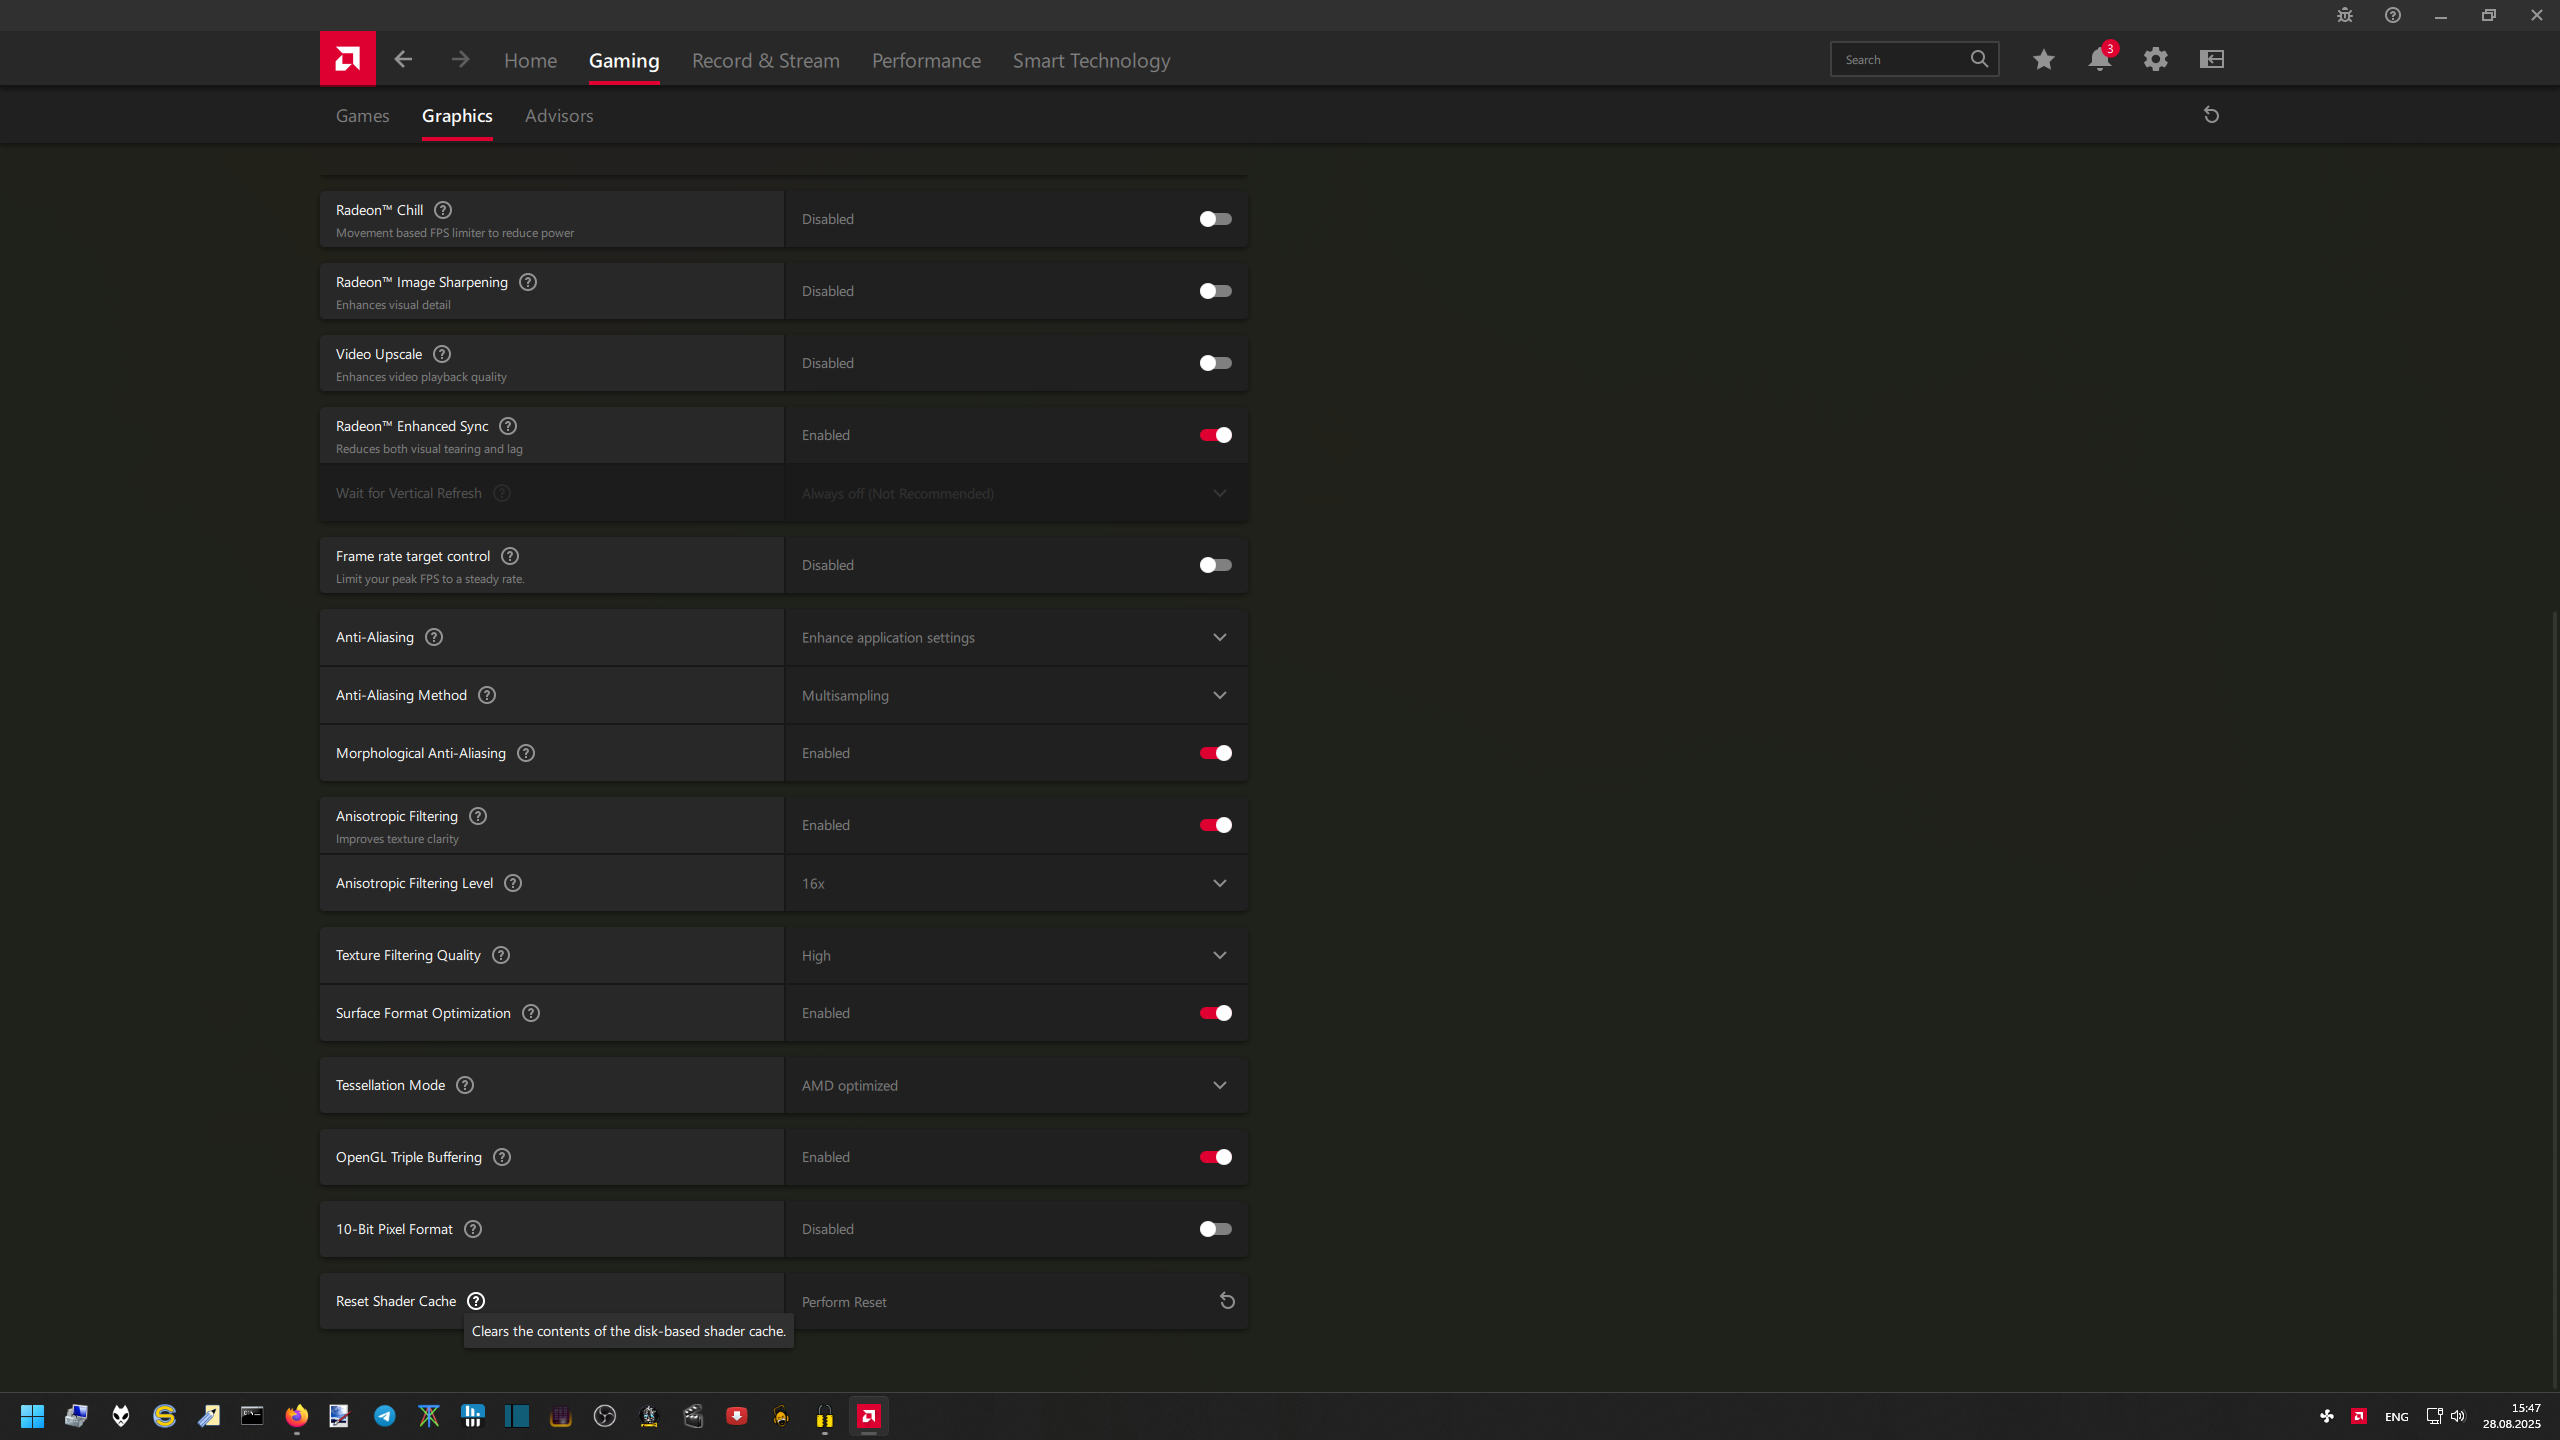Enable the Radeon Chill toggle
The height and width of the screenshot is (1440, 2560).
point(1215,219)
